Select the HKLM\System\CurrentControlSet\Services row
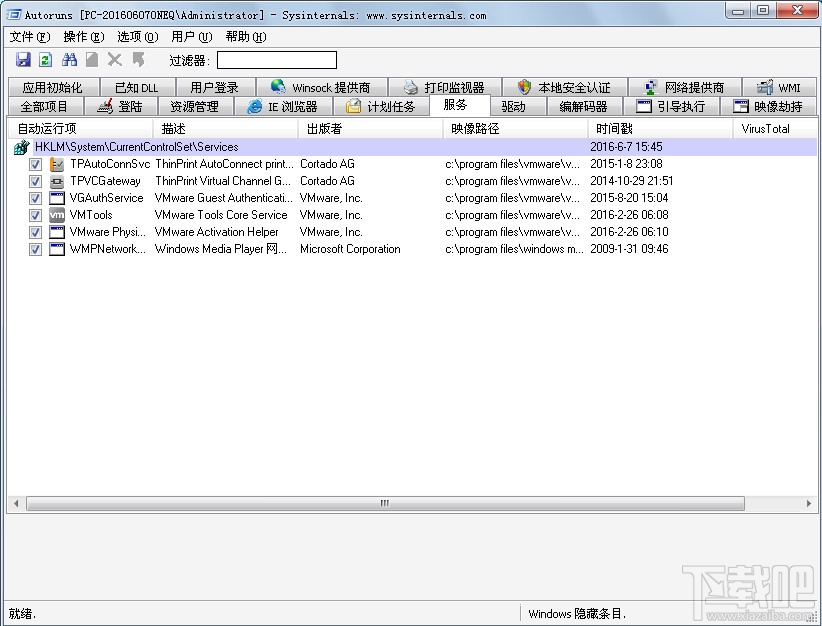 point(413,147)
